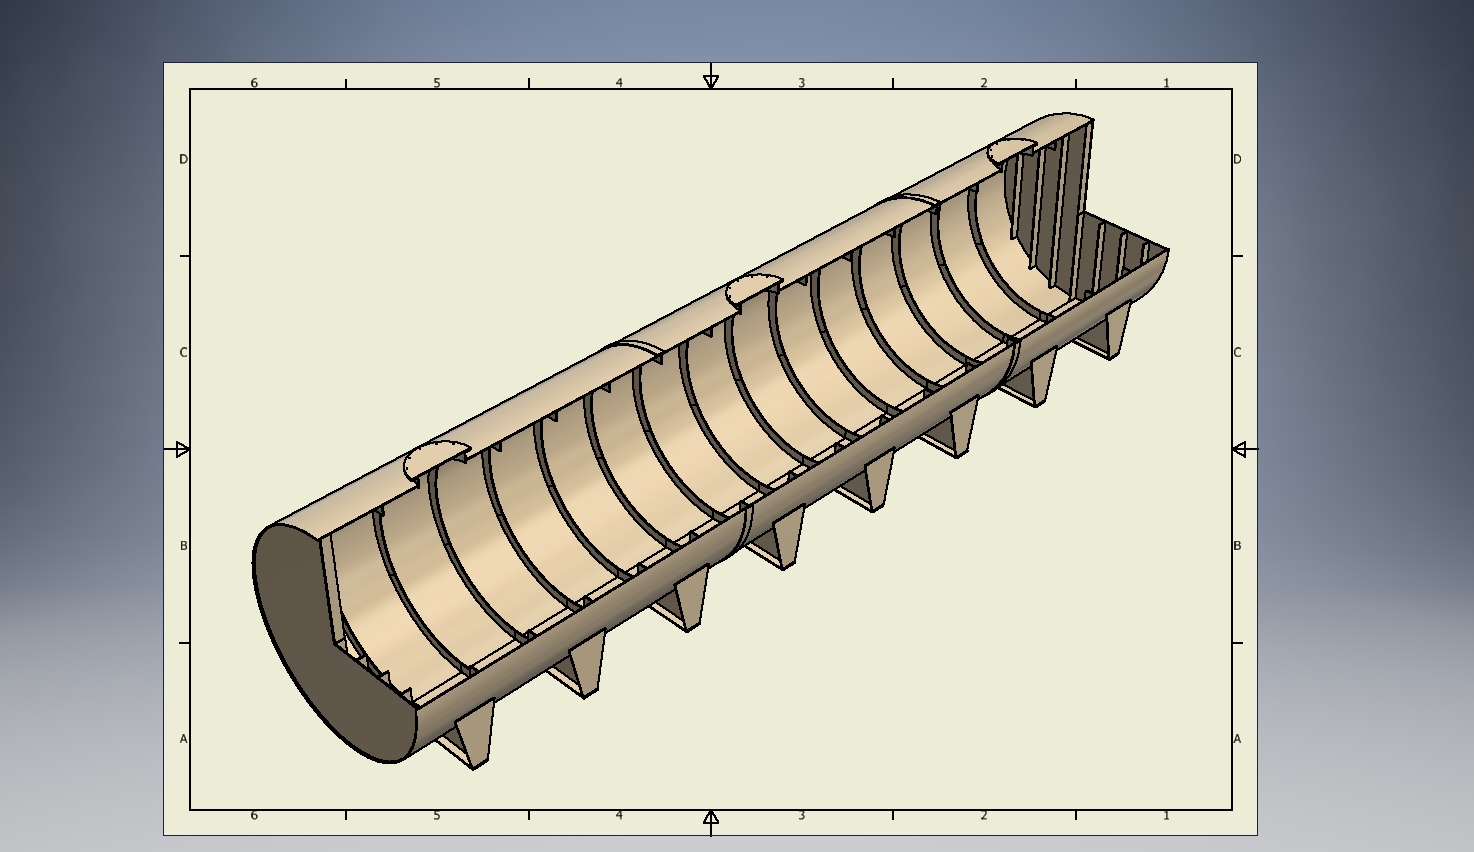This screenshot has width=1474, height=852.
Task: Click zone label C on left border
Action: 183,352
